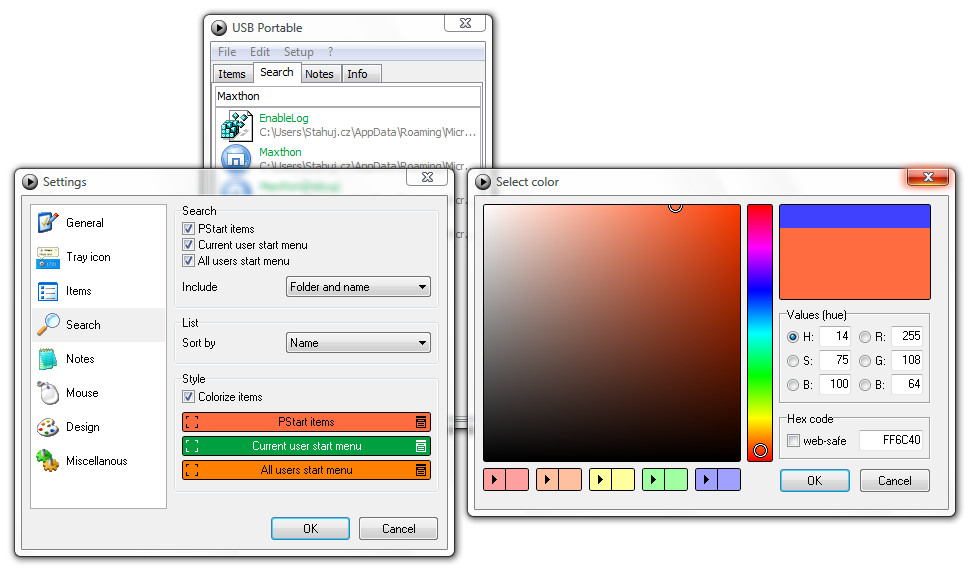Click list icon on PStart items bar
Screen dimensions: 969x574
(421, 422)
